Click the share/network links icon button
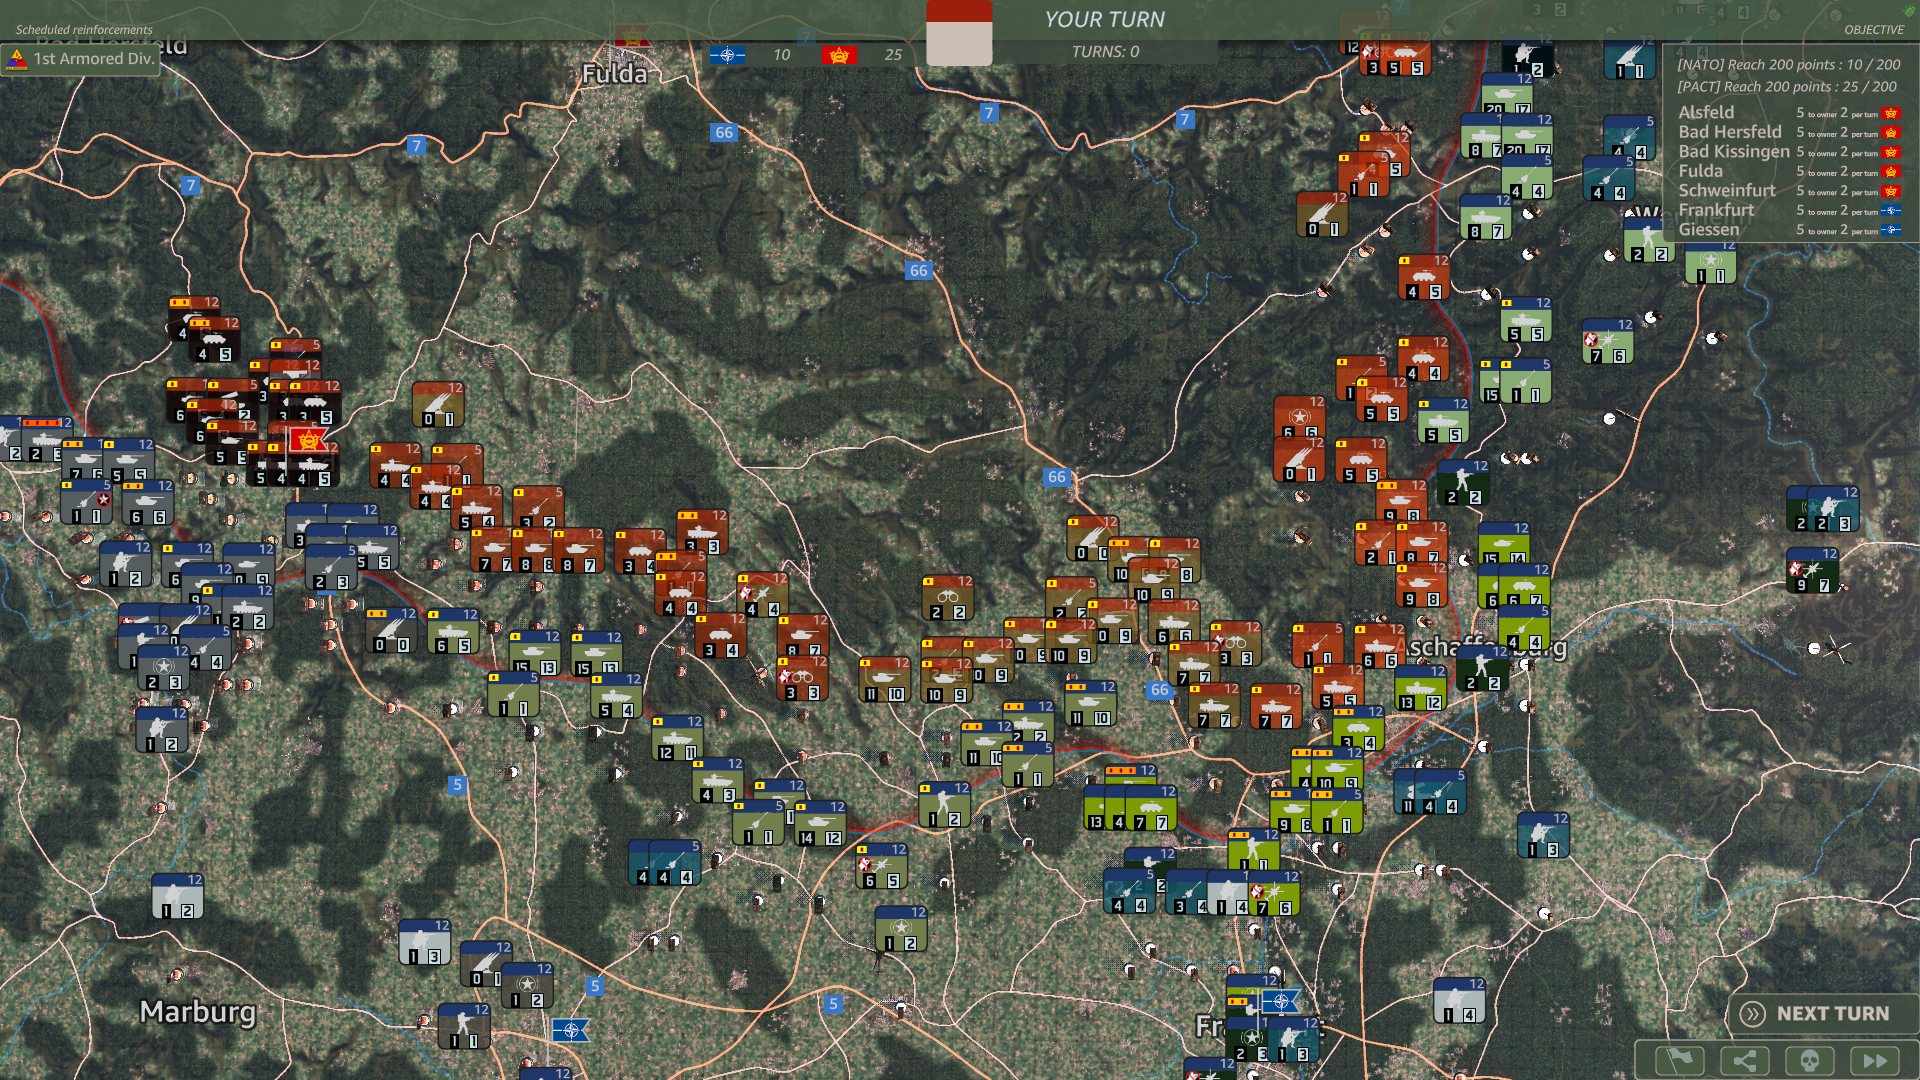1920x1080 pixels. [x=1744, y=1060]
